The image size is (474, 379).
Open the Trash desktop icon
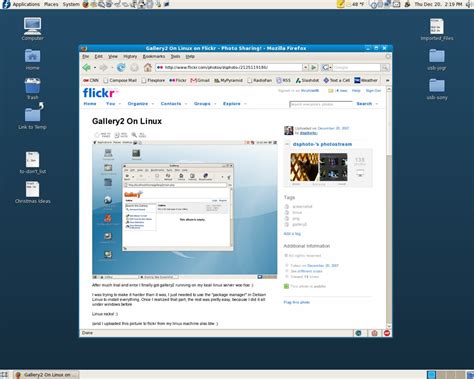33,89
